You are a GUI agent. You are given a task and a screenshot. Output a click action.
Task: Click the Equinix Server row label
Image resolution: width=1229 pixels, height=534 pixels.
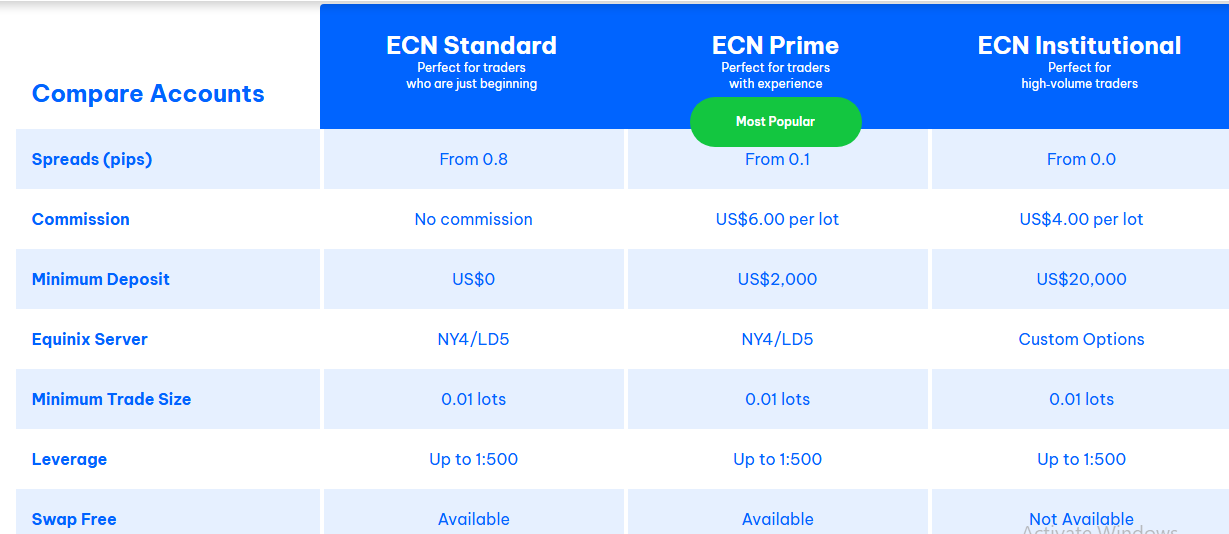pyautogui.click(x=90, y=339)
